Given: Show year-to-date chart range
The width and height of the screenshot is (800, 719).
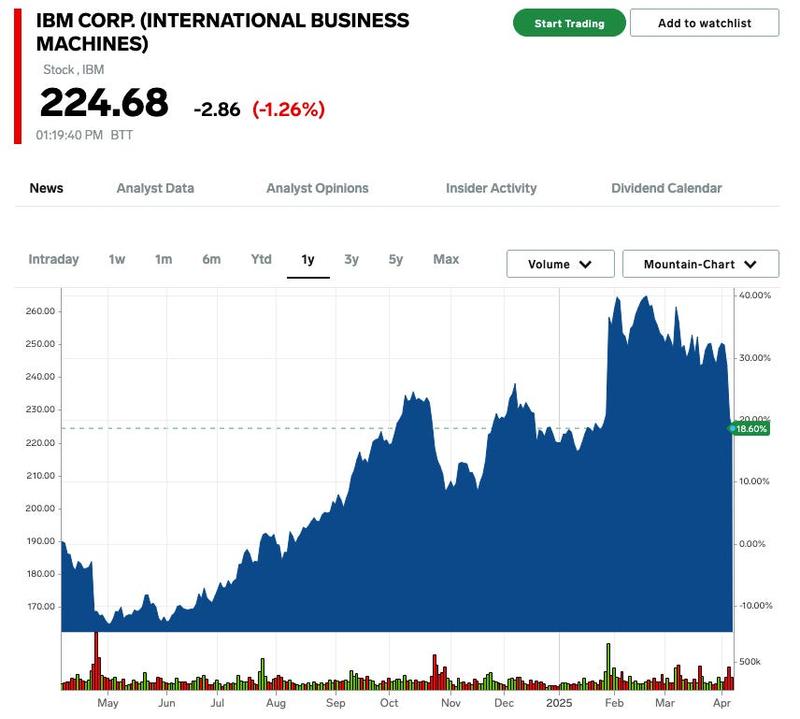Looking at the screenshot, I should tap(261, 259).
